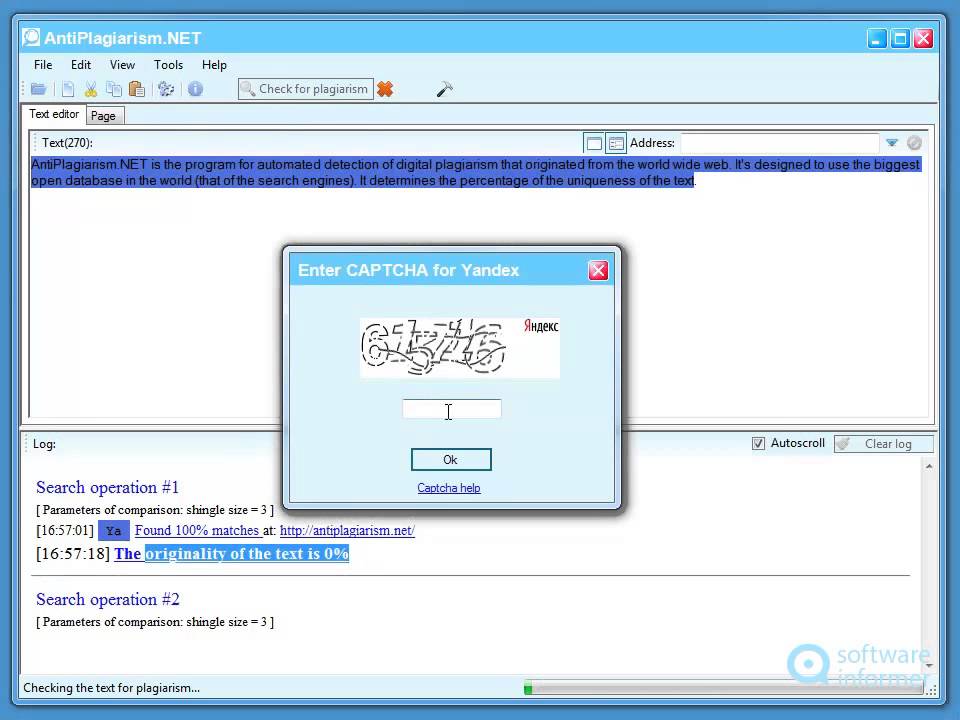Switch to the Text editor tab
Viewport: 960px width, 720px height.
click(54, 114)
